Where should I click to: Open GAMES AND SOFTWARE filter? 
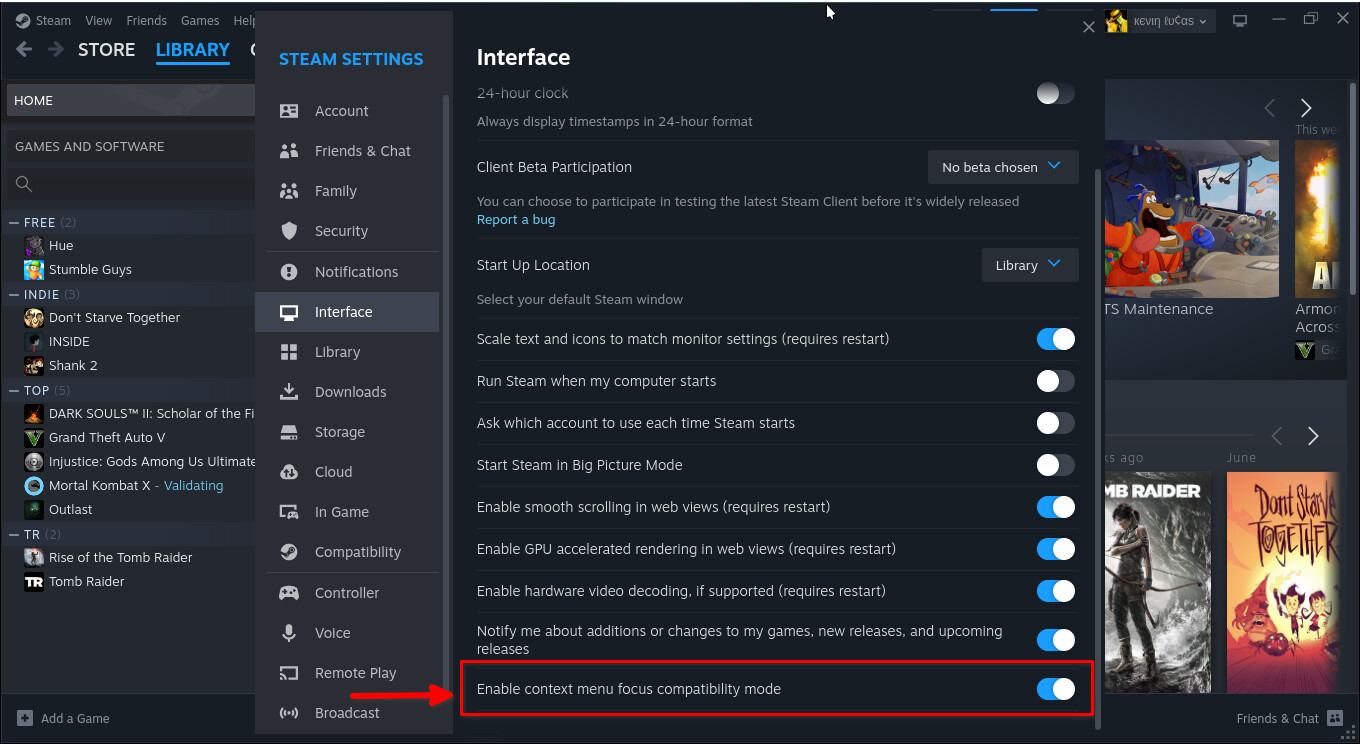pyautogui.click(x=130, y=146)
